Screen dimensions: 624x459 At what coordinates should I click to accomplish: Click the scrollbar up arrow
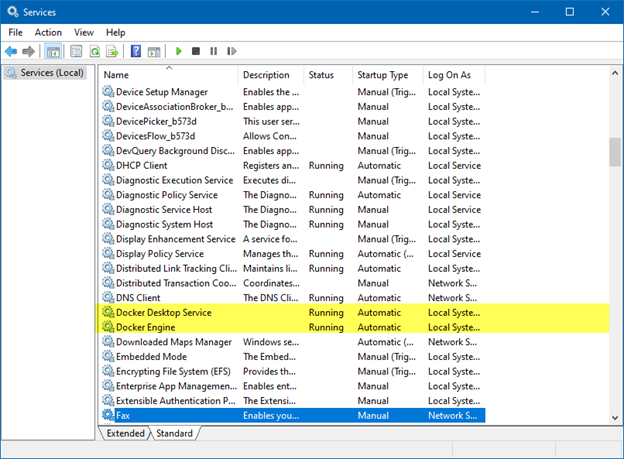coord(615,73)
